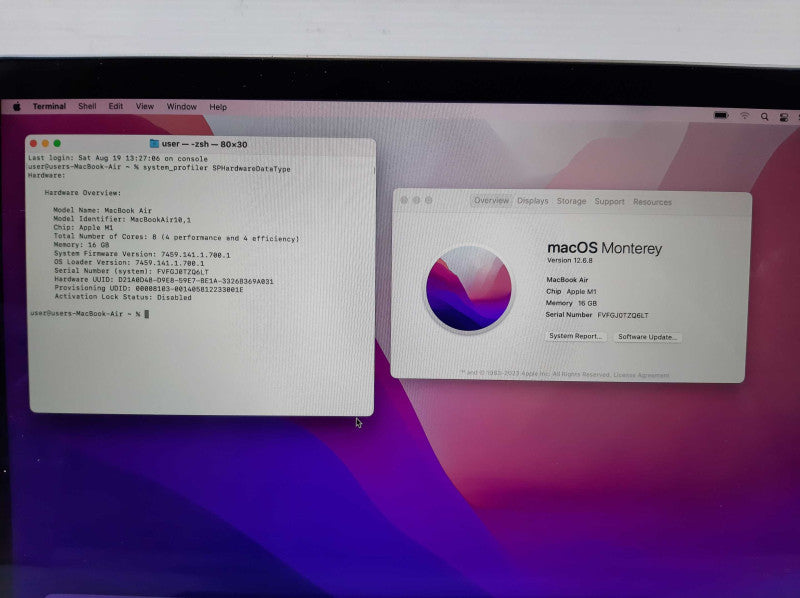Click the Terminal title 'user — -zsh — 80×30'
The height and width of the screenshot is (598, 800).
[205, 144]
